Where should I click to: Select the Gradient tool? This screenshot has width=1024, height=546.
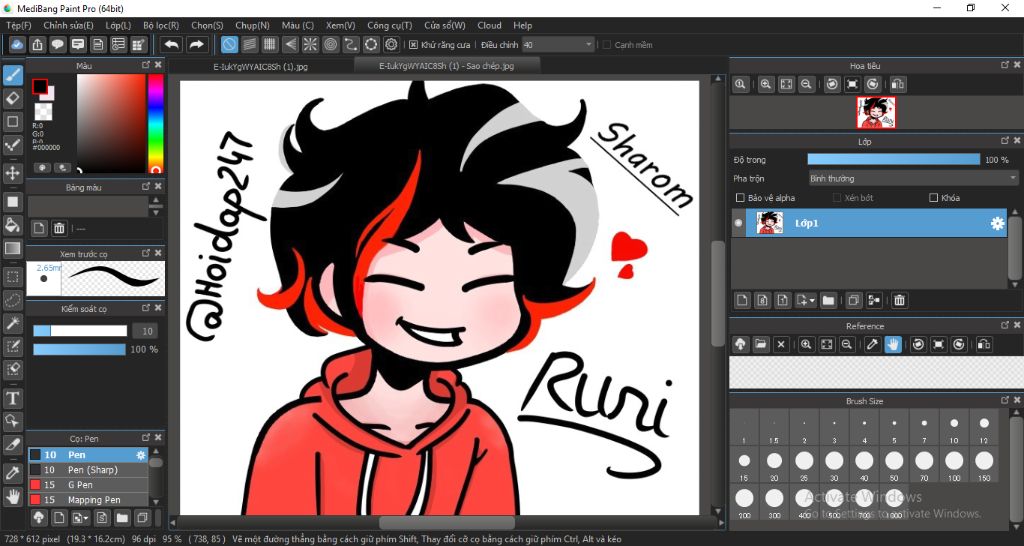12,248
